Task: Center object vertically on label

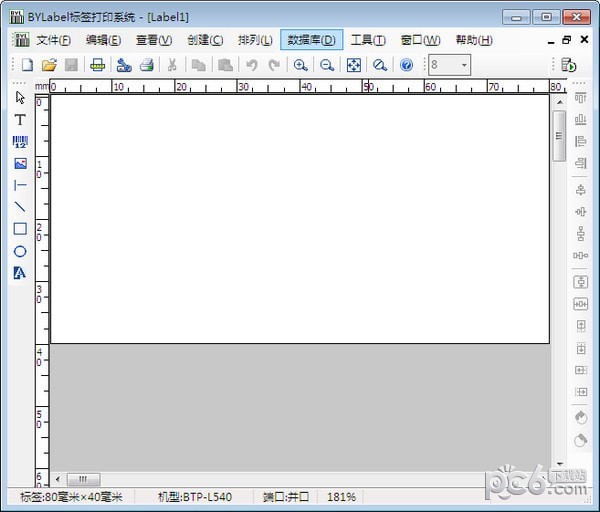Action: [580, 282]
